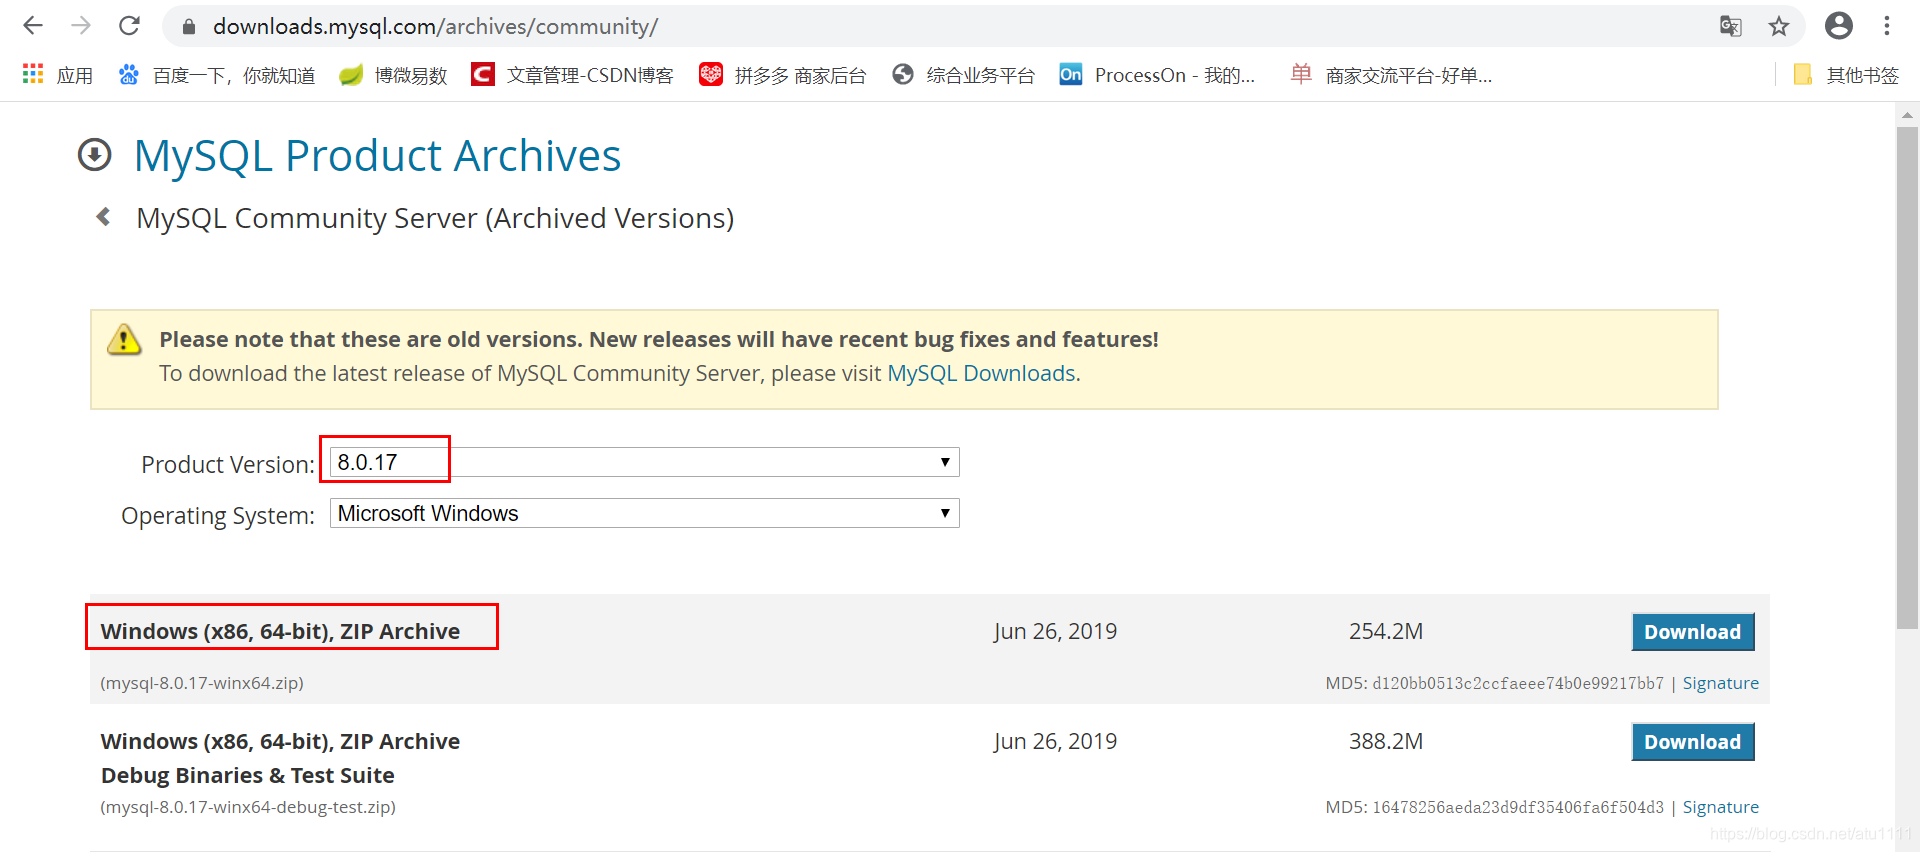Screen dimensions: 1920x852
Task: Go back using browser back arrow
Action: click(x=33, y=26)
